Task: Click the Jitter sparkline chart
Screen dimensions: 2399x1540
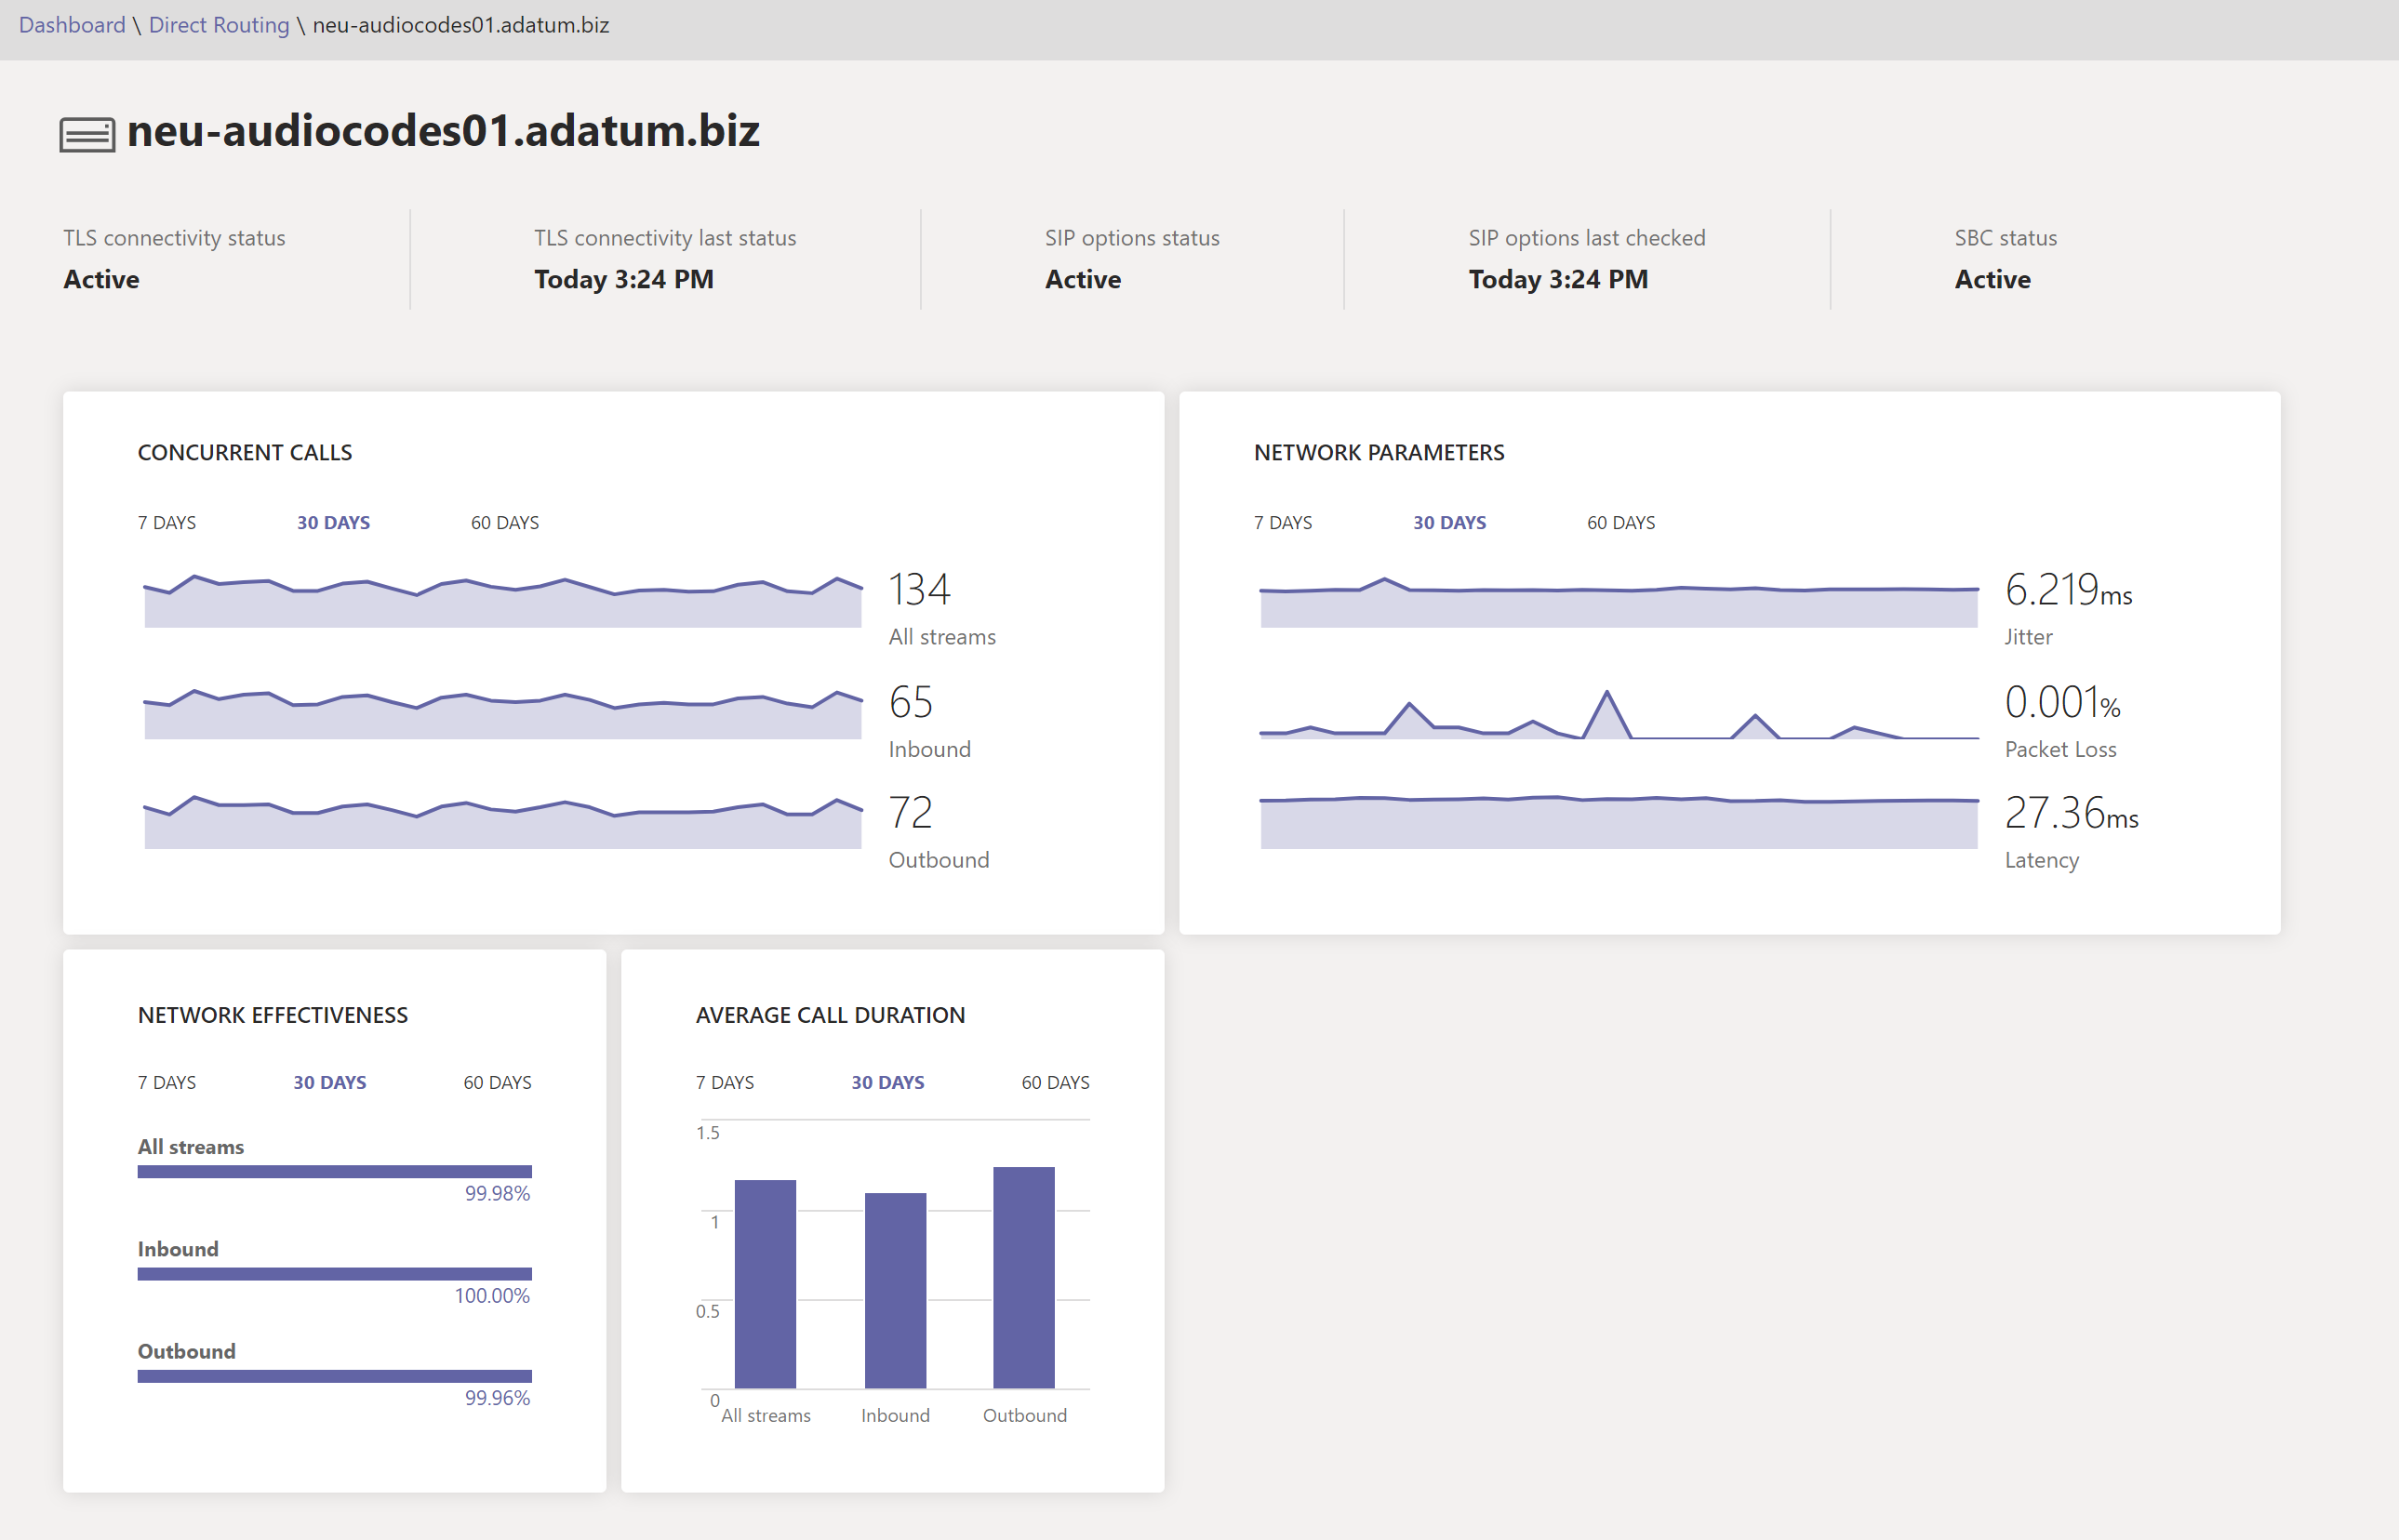Action: click(1619, 602)
